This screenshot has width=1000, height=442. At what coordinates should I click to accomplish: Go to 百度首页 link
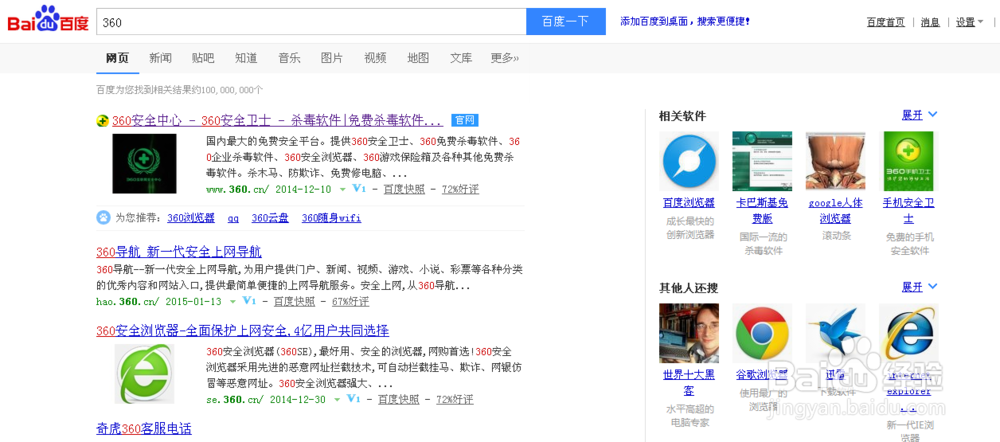point(885,22)
